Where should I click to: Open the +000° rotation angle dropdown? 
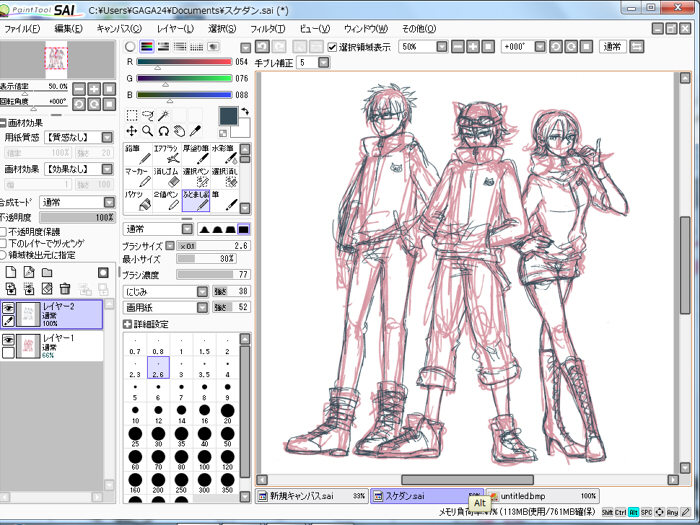click(540, 46)
